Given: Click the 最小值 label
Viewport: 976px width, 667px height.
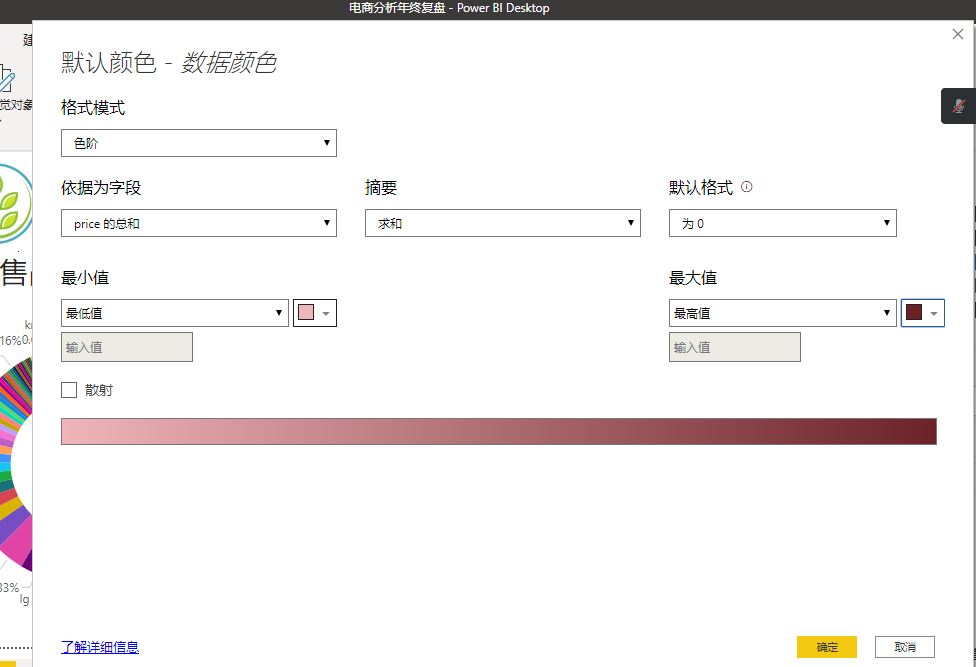Looking at the screenshot, I should (x=85, y=278).
